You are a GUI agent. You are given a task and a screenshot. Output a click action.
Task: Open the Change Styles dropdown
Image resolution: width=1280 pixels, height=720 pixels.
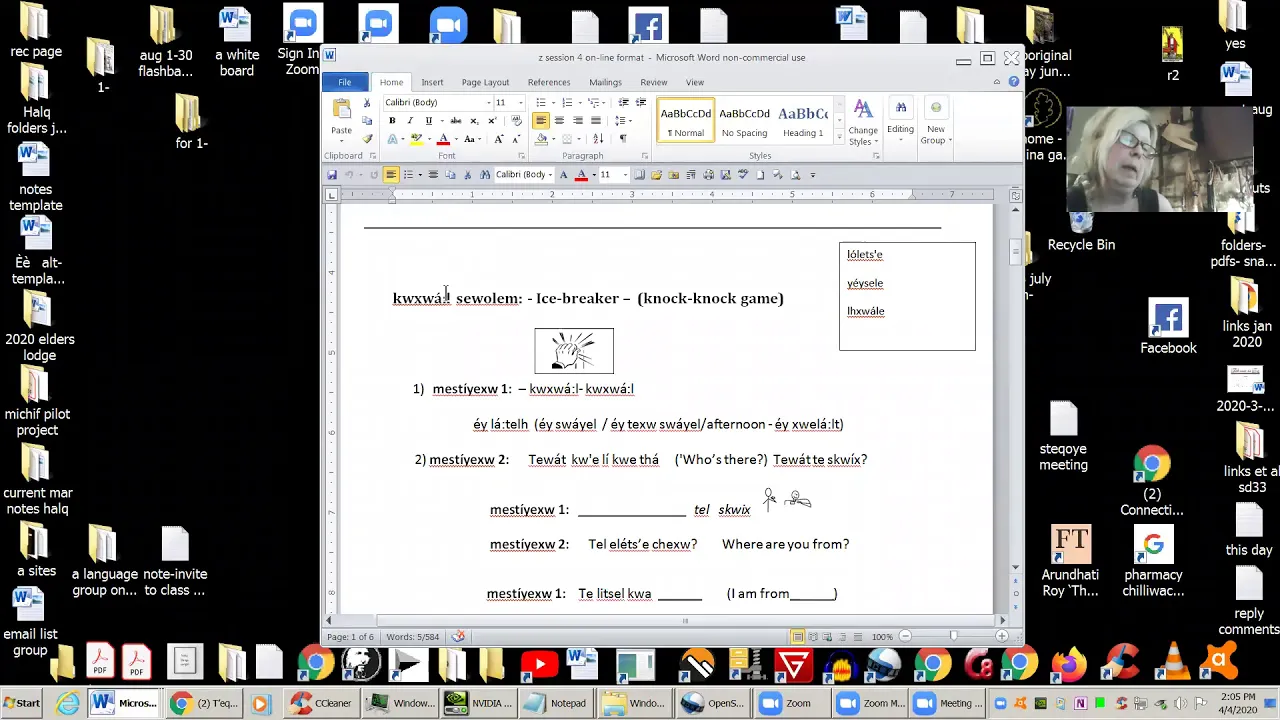[863, 122]
